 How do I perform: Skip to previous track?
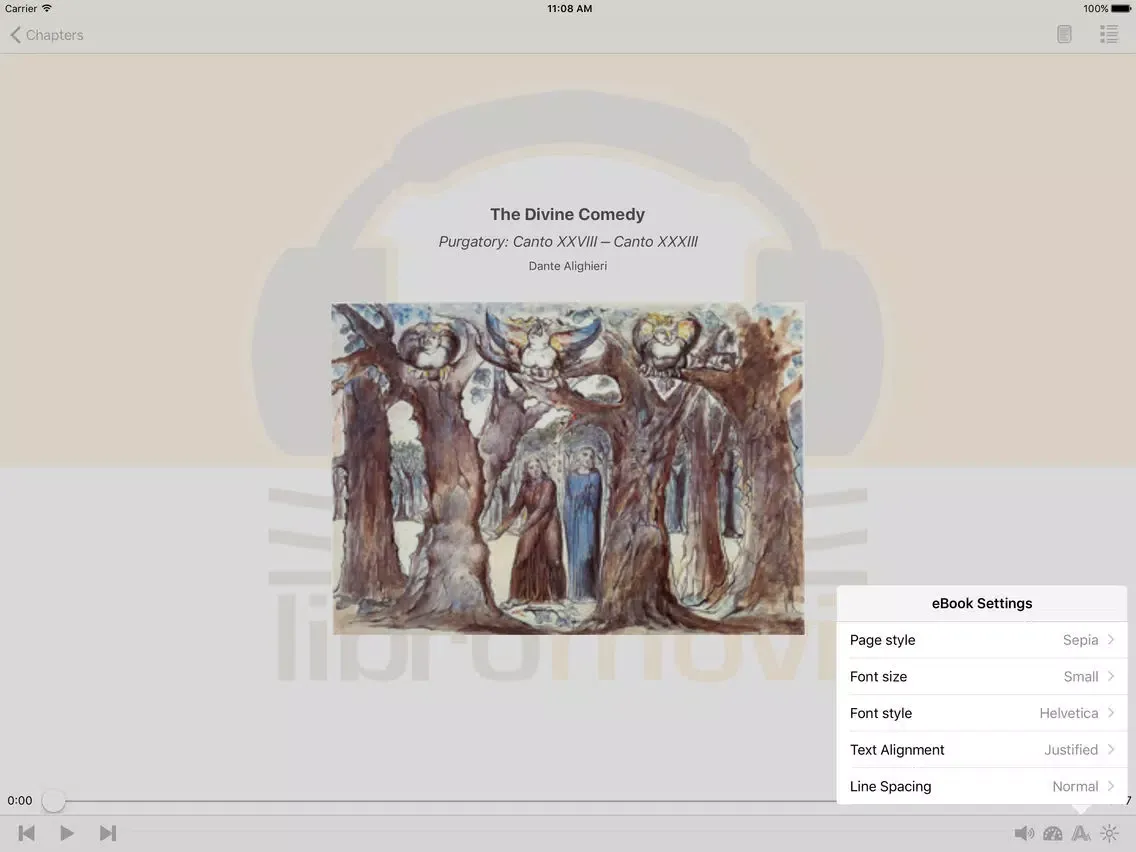click(x=27, y=833)
